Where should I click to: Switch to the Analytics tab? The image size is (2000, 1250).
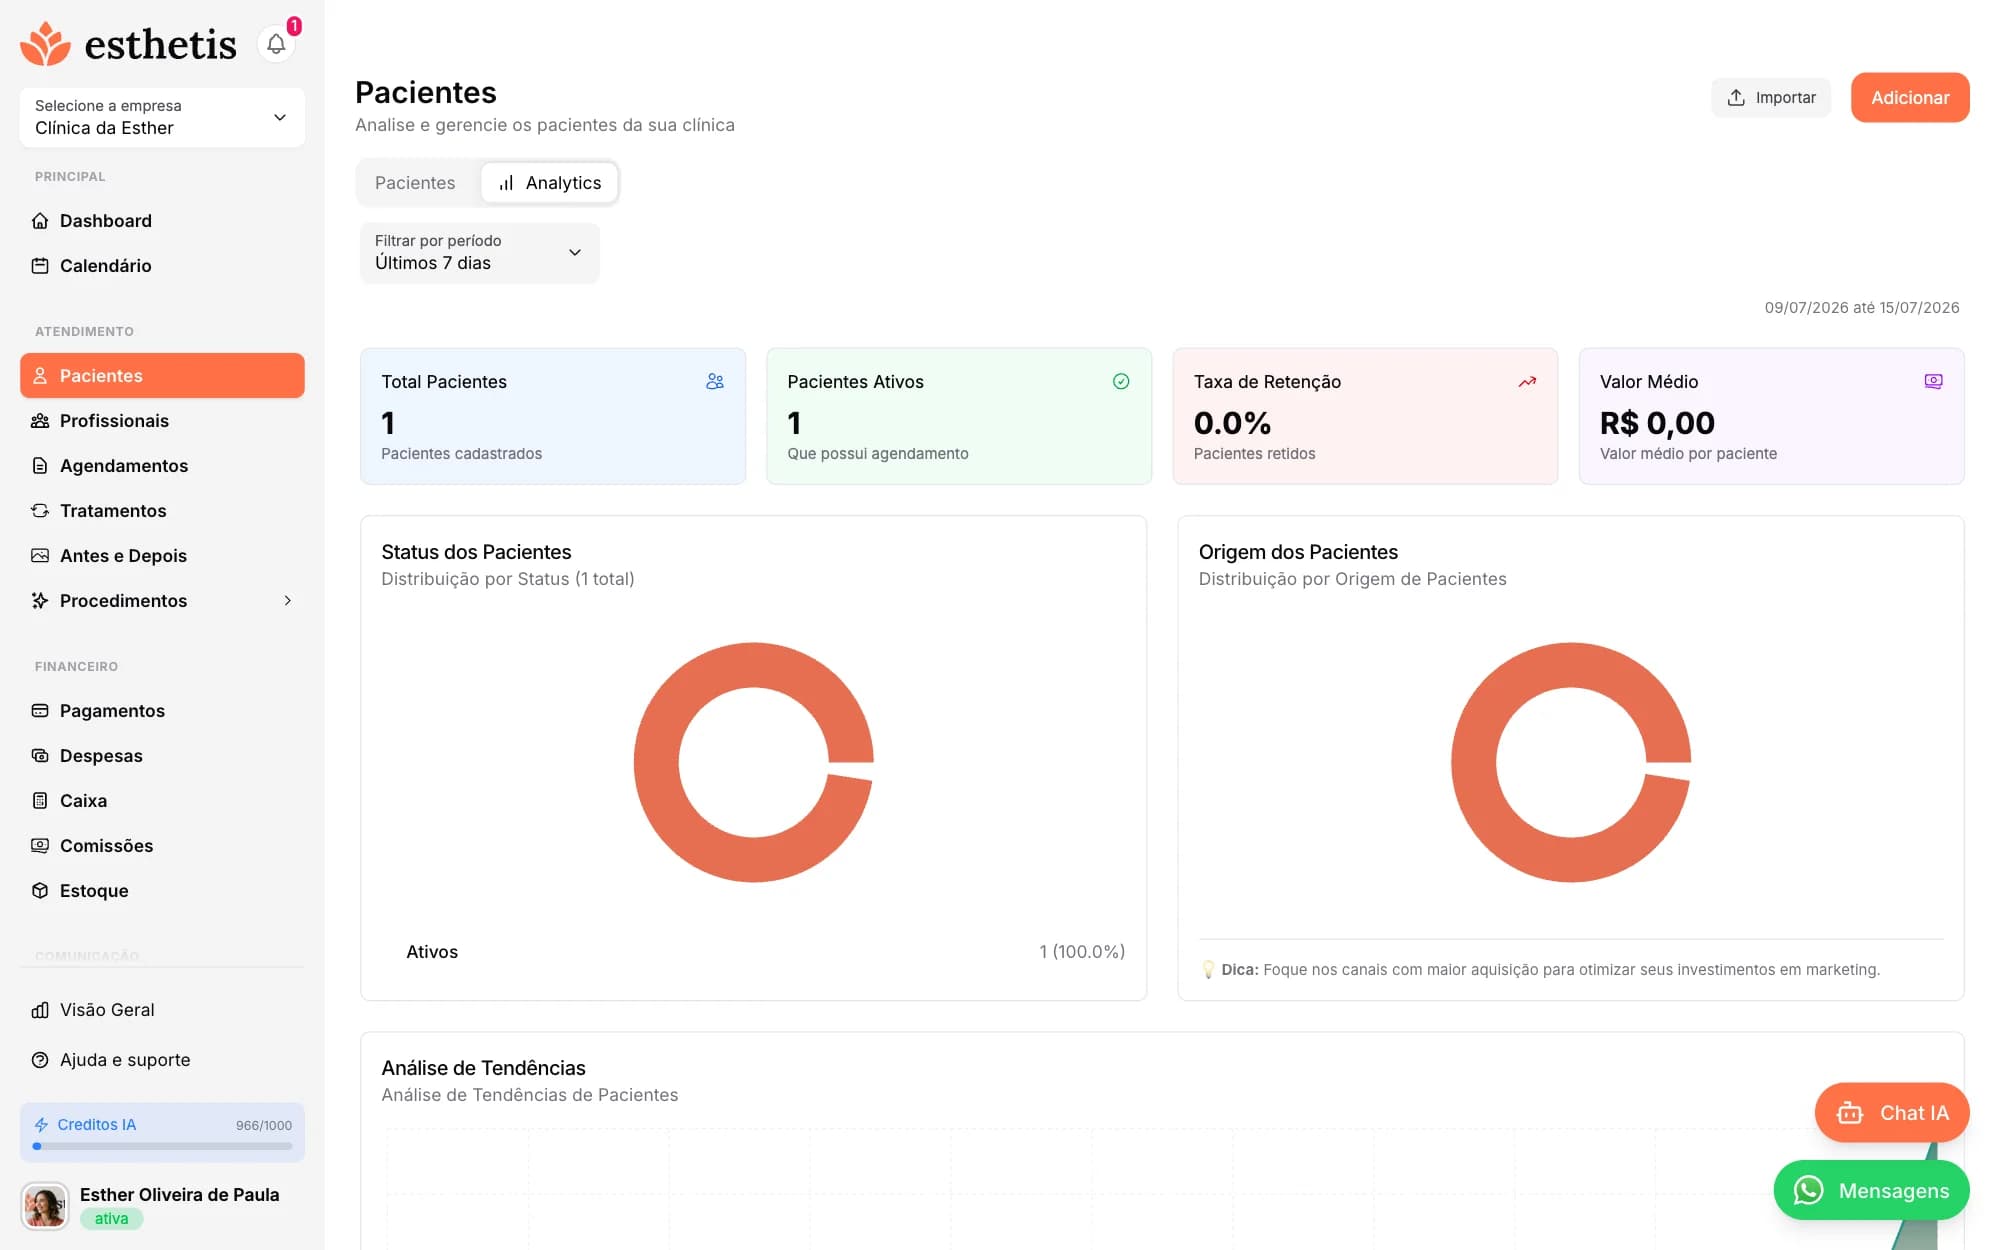(549, 183)
